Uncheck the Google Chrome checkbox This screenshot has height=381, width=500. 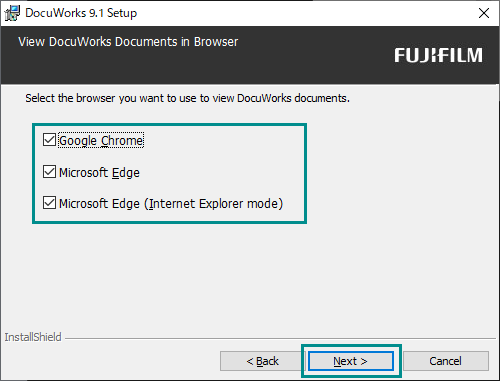49,140
